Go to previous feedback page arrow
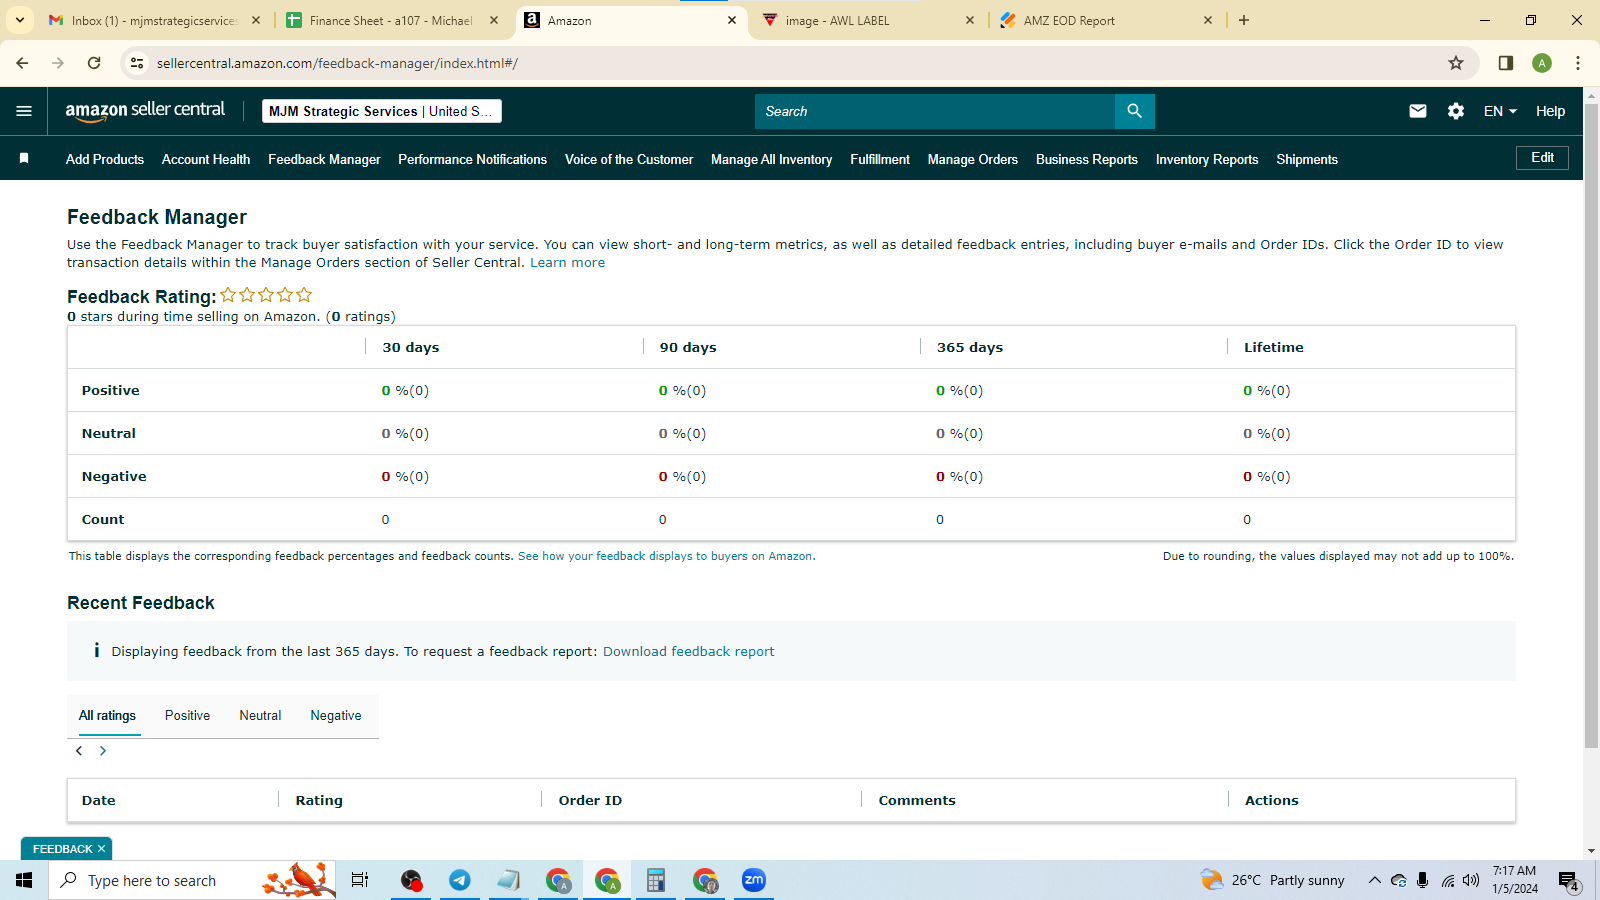Screen dimensions: 1600x900 click(79, 751)
